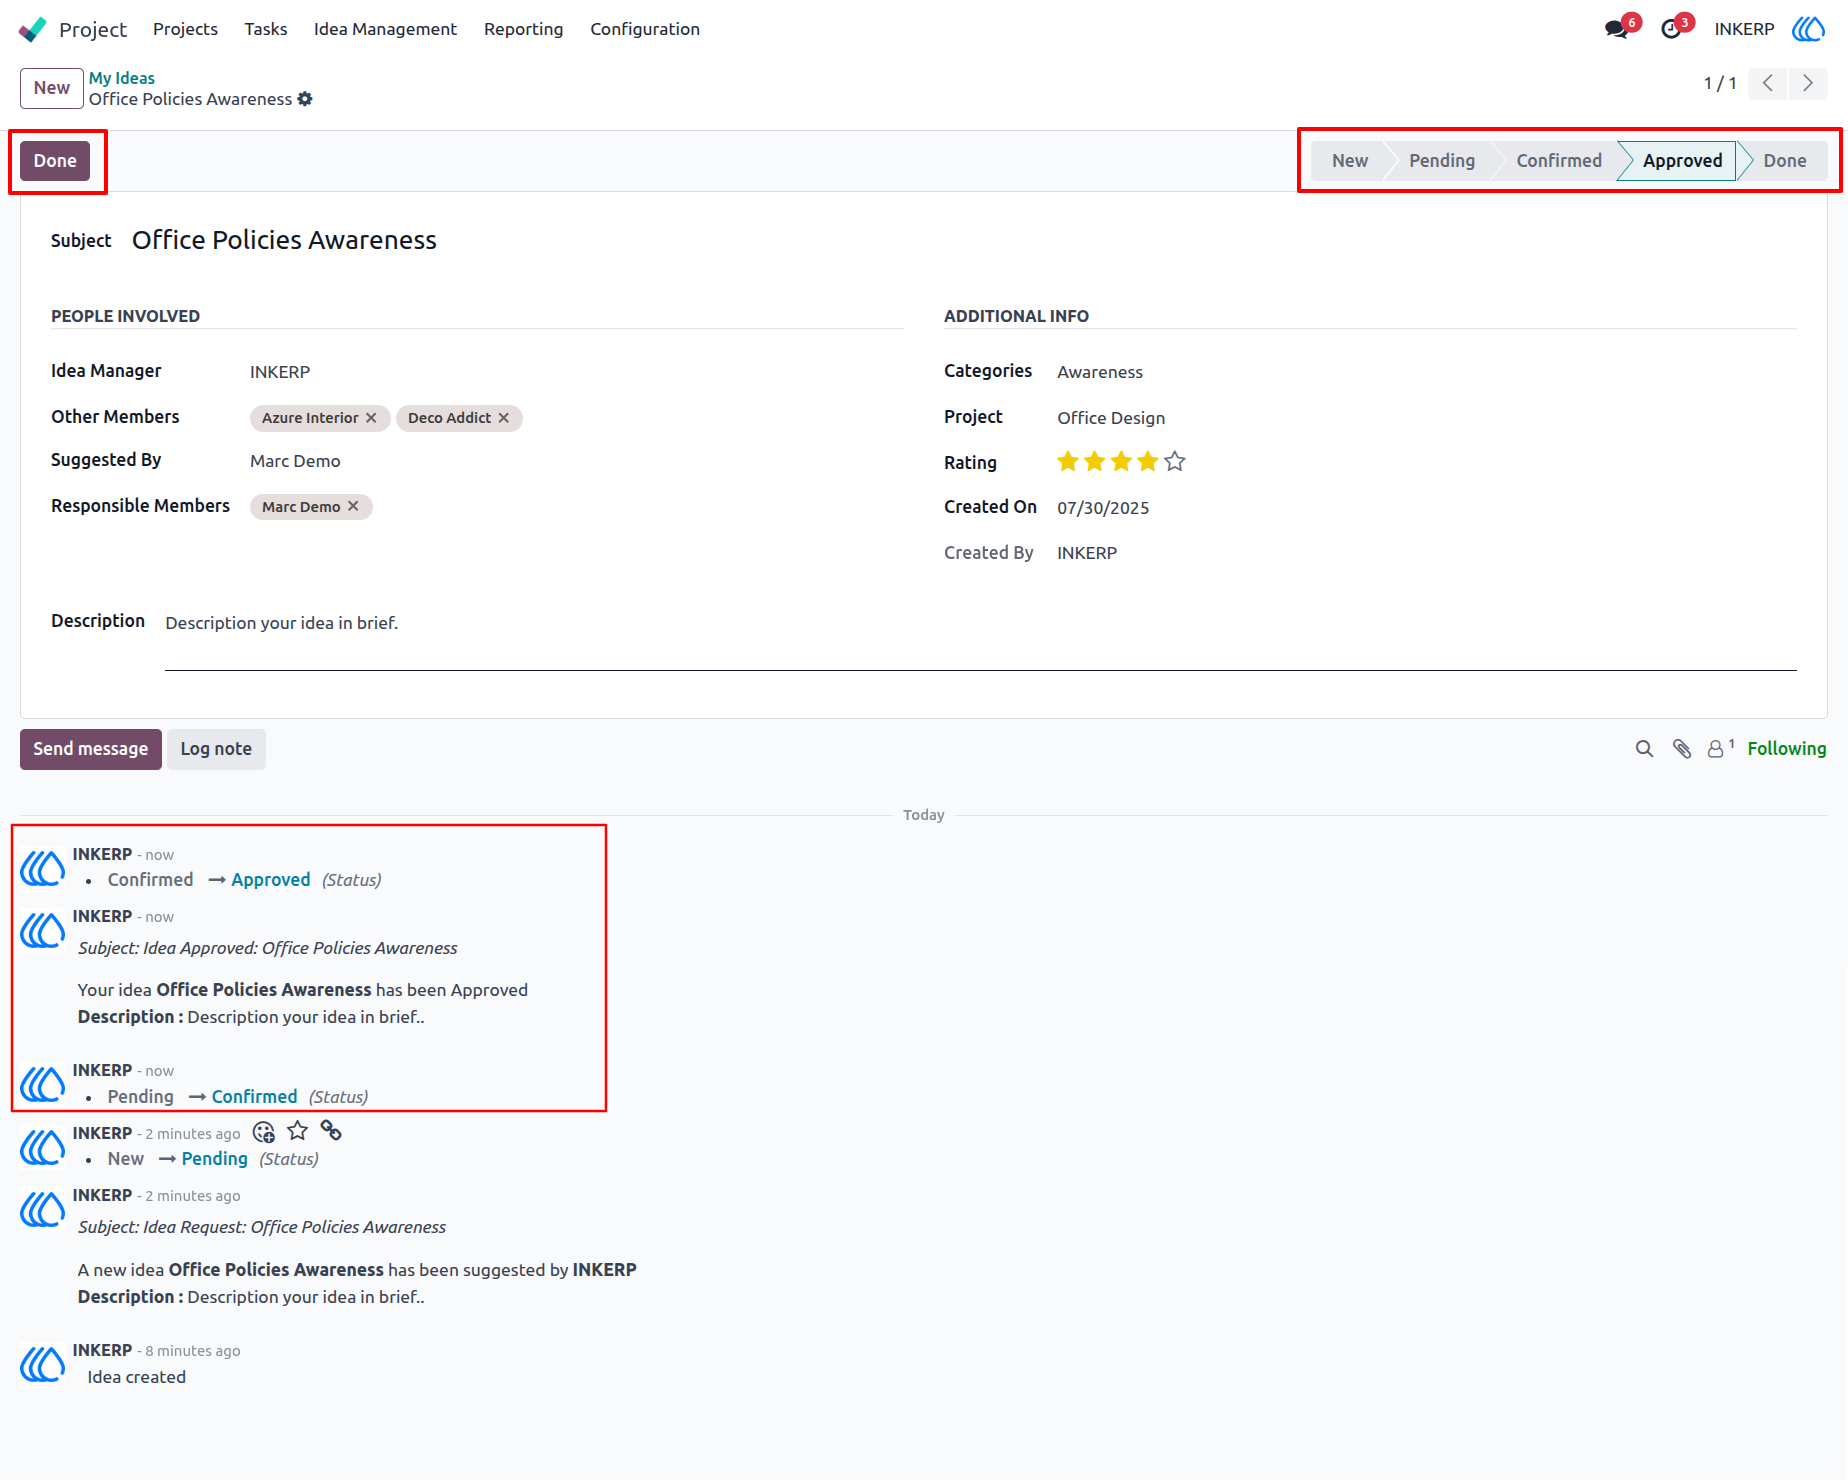
Task: Add a reaction to the Pending message
Action: (264, 1132)
